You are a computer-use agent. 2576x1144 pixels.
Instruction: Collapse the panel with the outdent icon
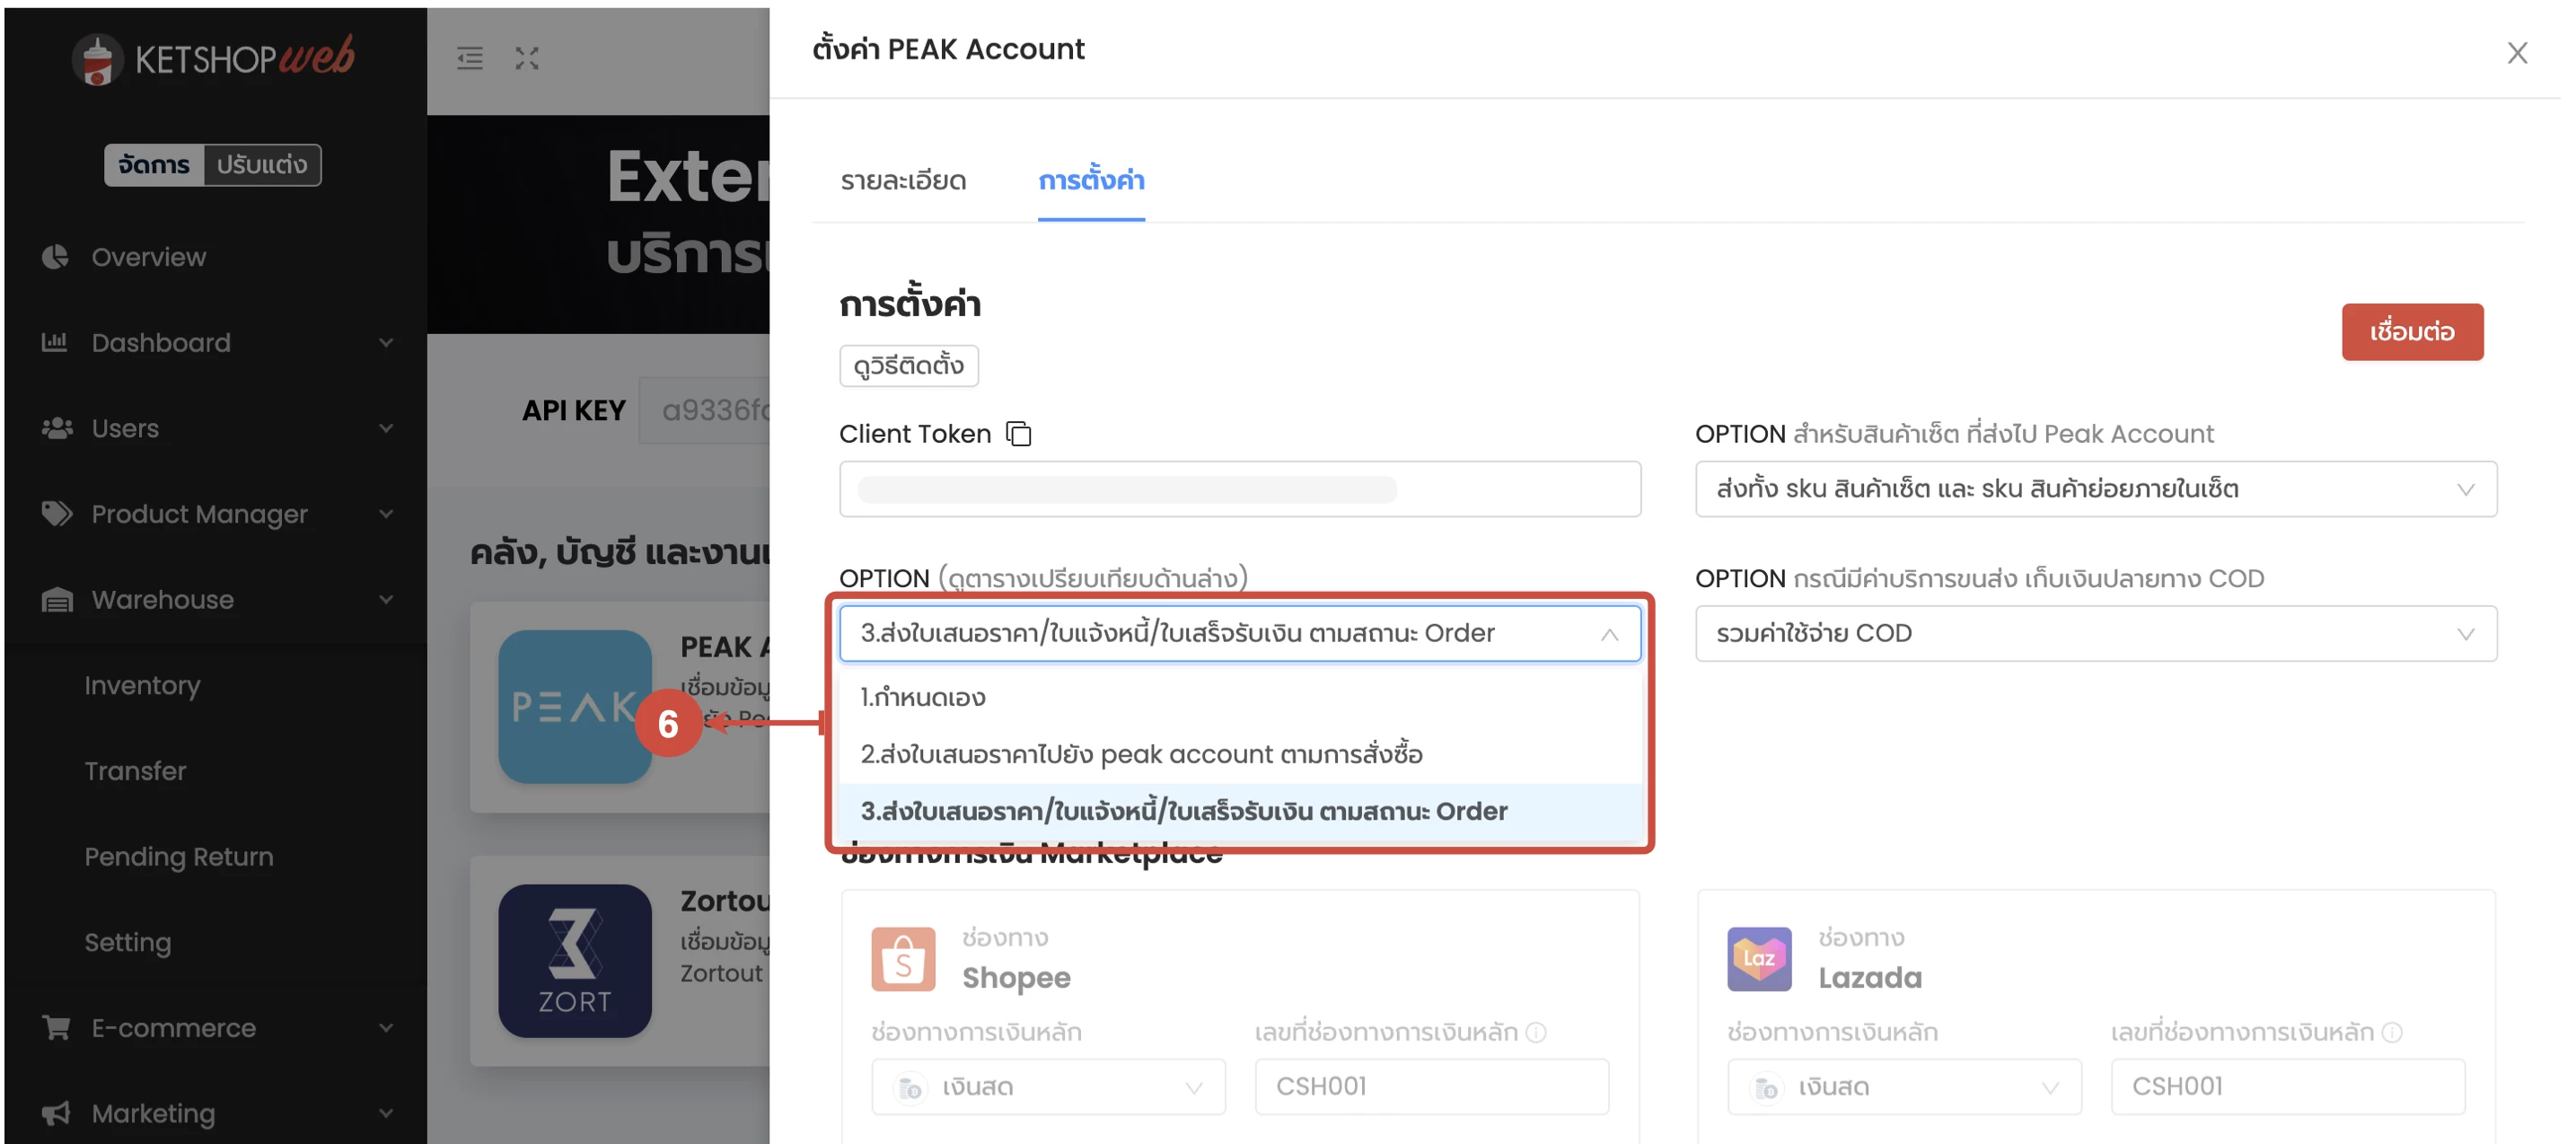coord(469,59)
